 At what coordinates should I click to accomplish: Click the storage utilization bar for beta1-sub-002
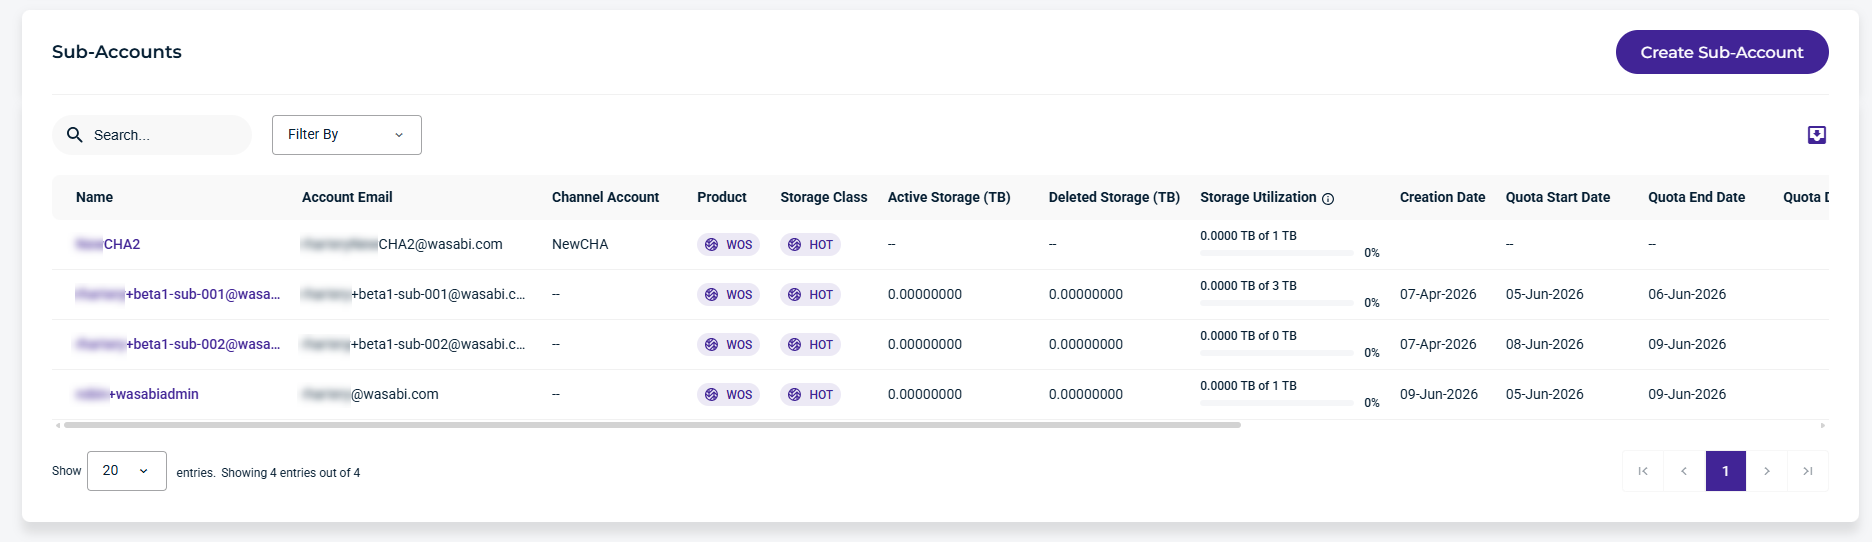click(x=1277, y=353)
